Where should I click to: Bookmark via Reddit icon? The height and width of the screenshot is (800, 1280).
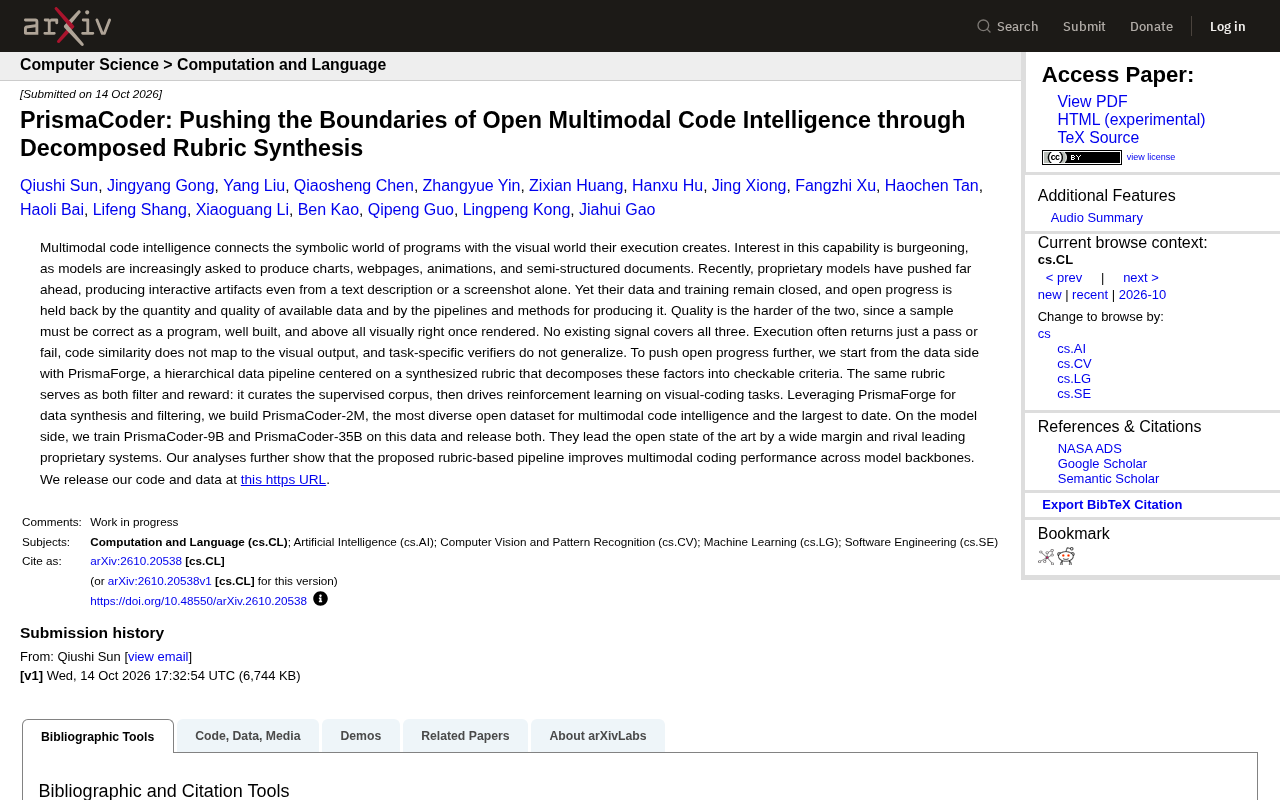[1066, 556]
